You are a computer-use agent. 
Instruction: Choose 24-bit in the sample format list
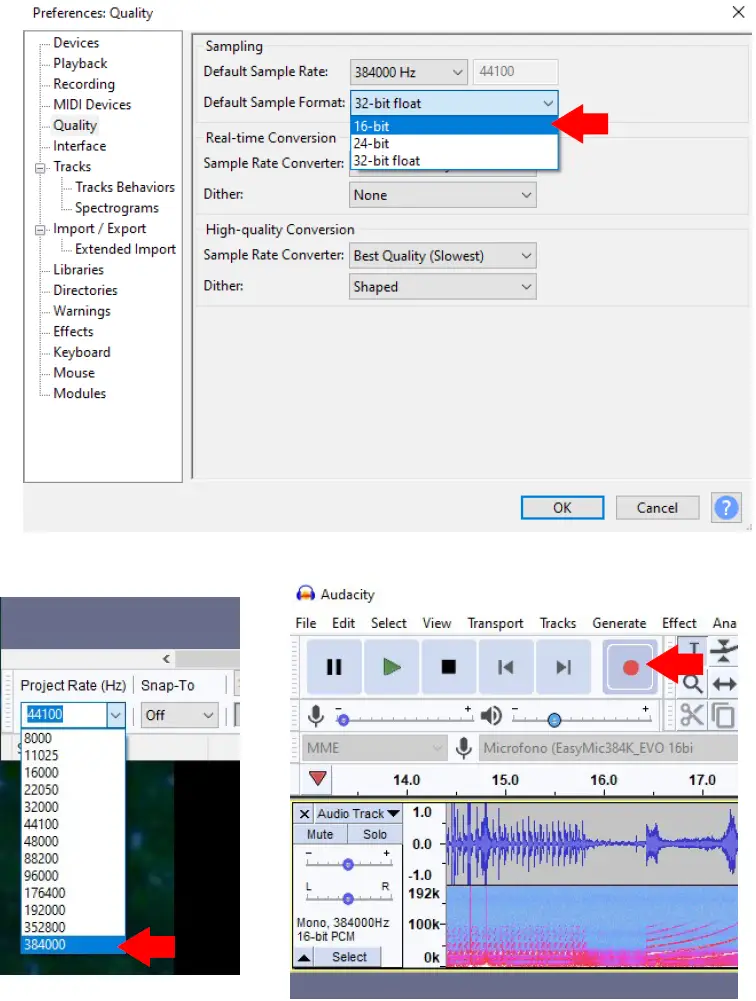[x=454, y=143]
